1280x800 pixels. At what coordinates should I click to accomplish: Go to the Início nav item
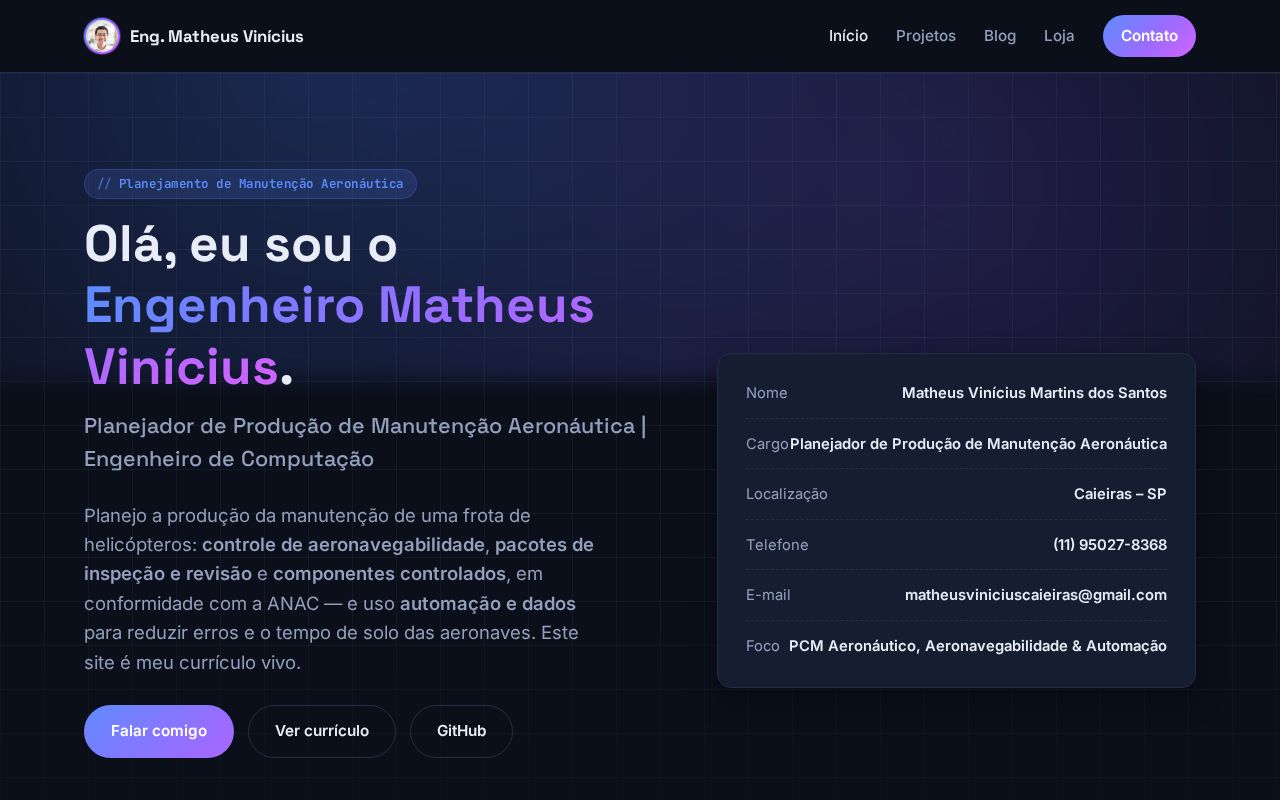pos(848,36)
